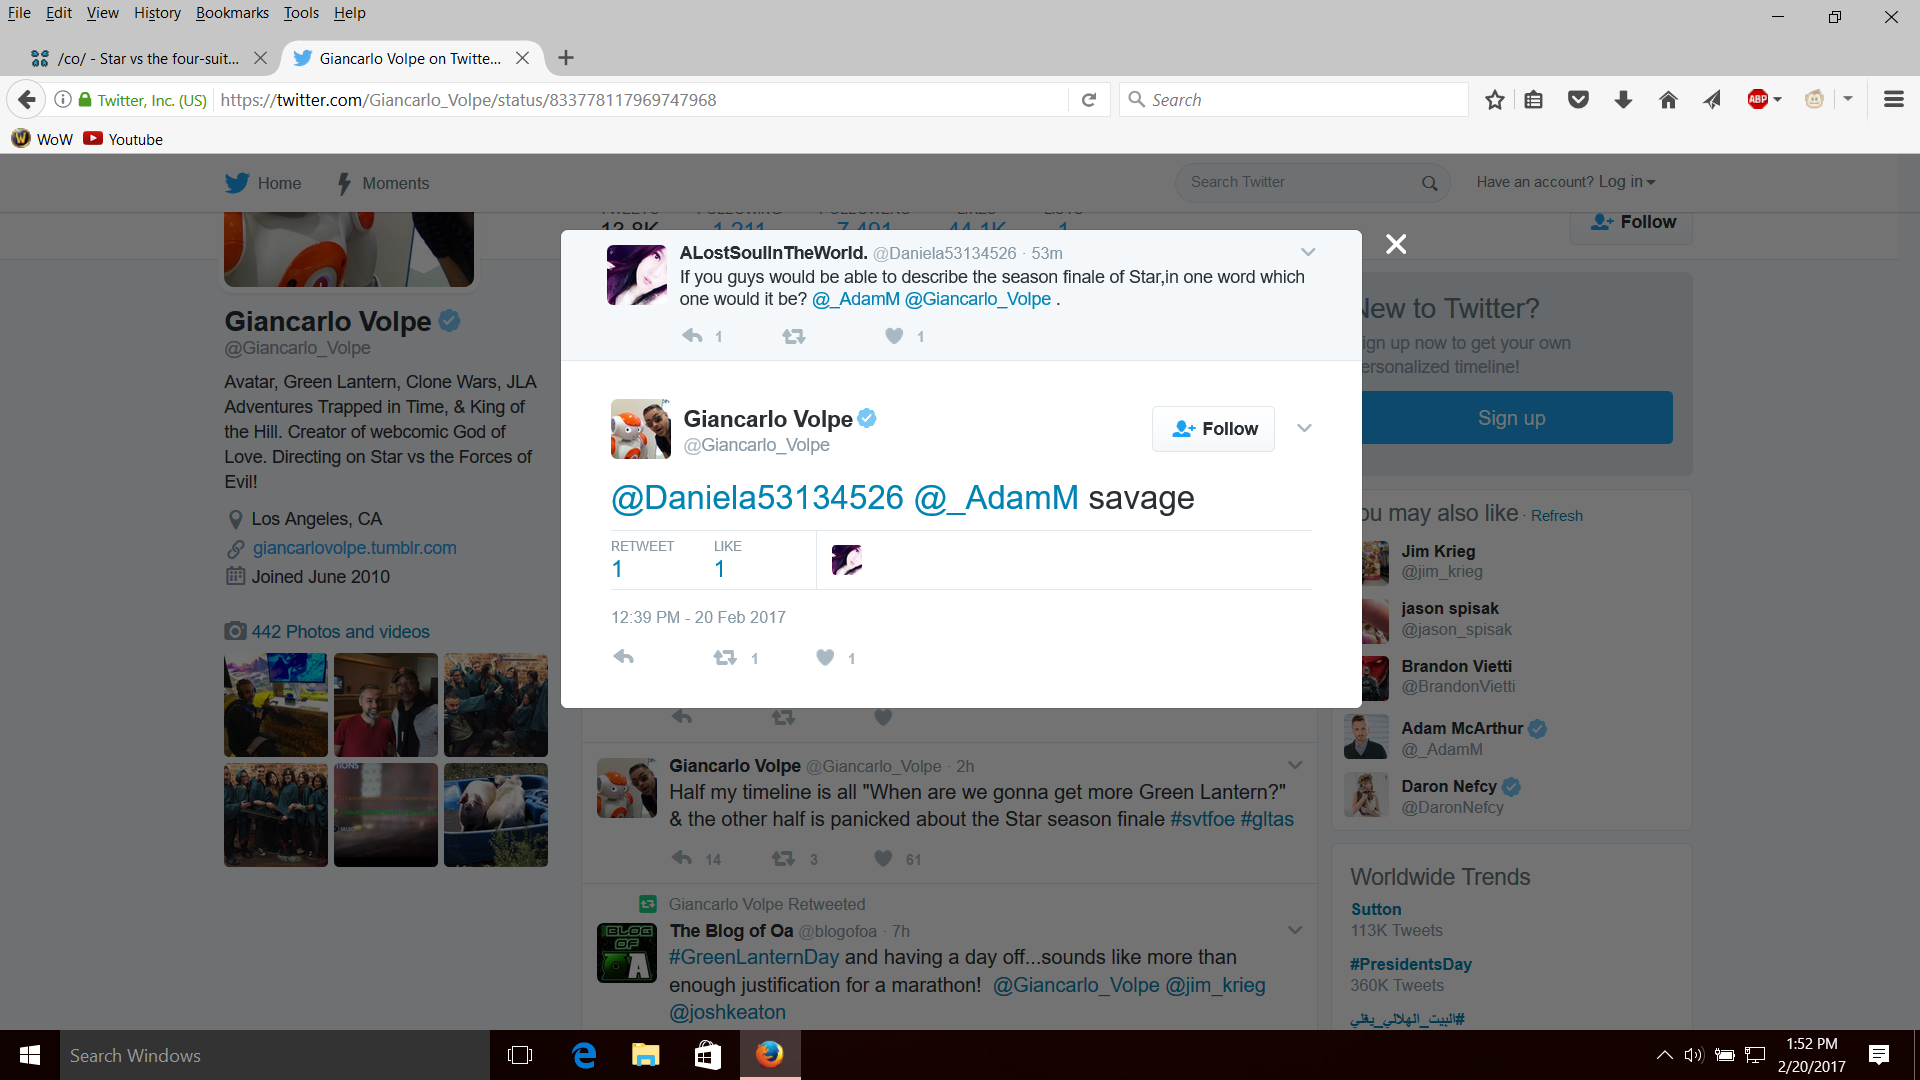Open @_AdamM mention link in the top tweet
1920x1080 pixels.
pos(855,299)
